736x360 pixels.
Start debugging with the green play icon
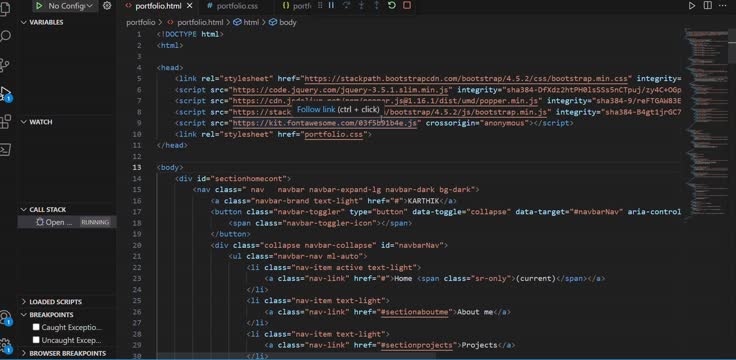(x=39, y=6)
